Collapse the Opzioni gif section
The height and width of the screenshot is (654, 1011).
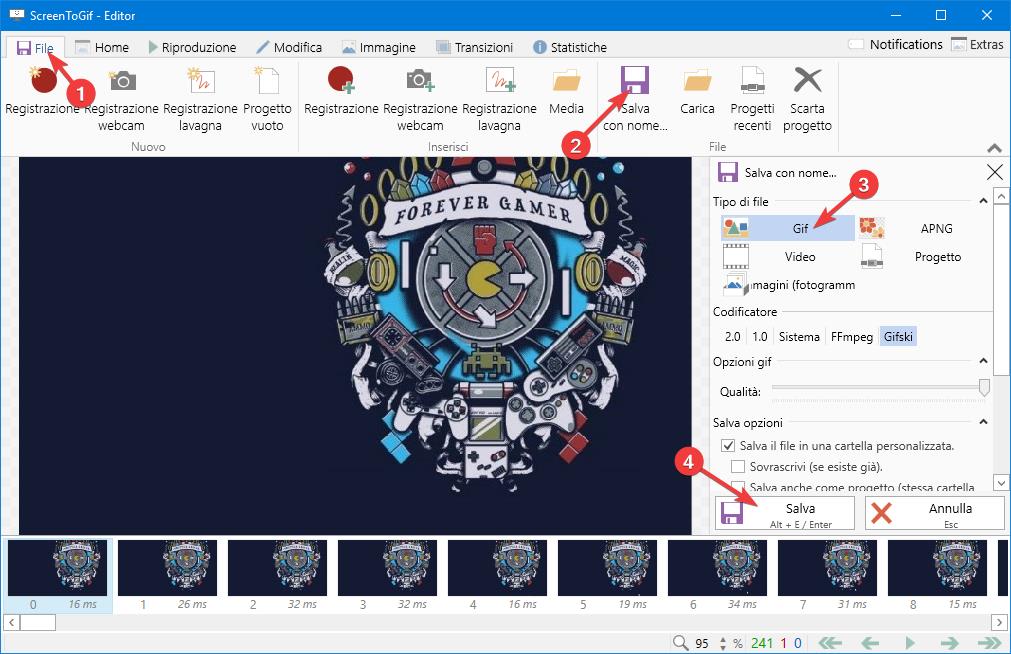tap(983, 361)
